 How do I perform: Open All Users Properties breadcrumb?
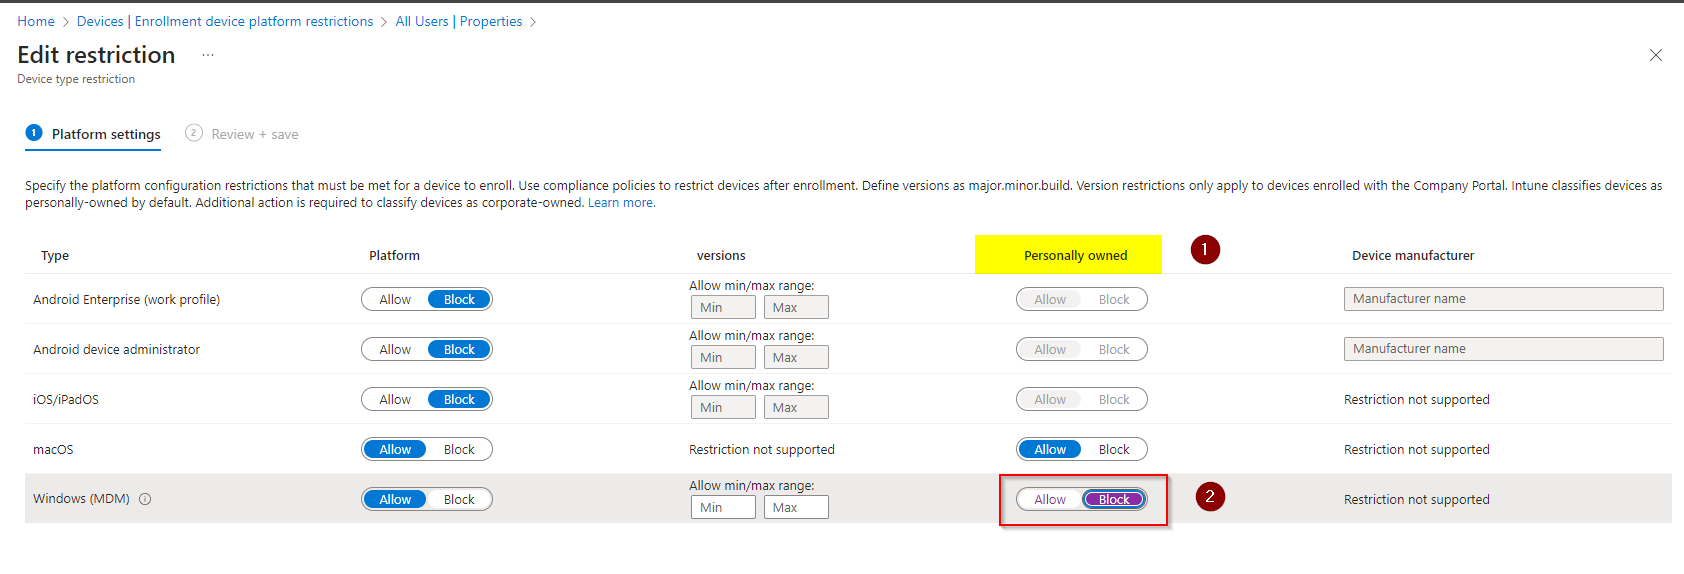pyautogui.click(x=459, y=21)
